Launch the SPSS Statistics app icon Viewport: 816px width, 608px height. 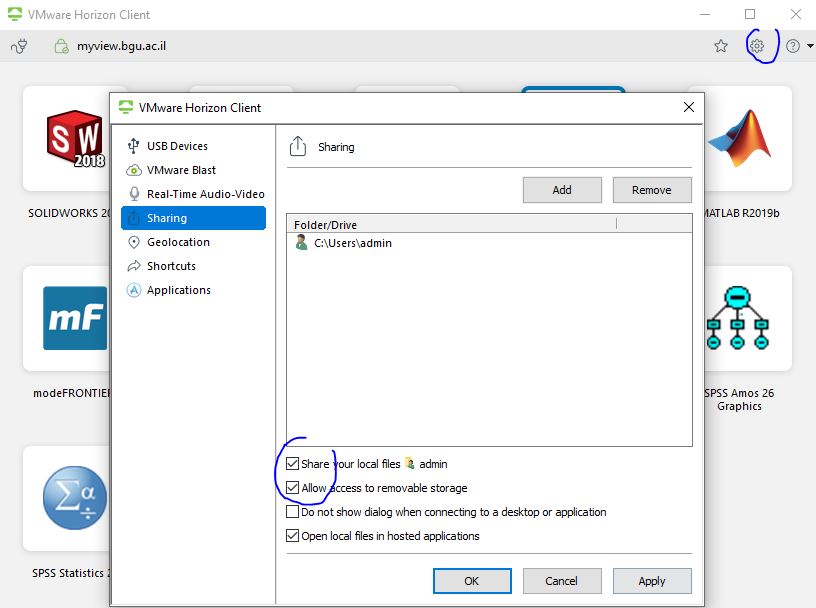pyautogui.click(x=75, y=498)
